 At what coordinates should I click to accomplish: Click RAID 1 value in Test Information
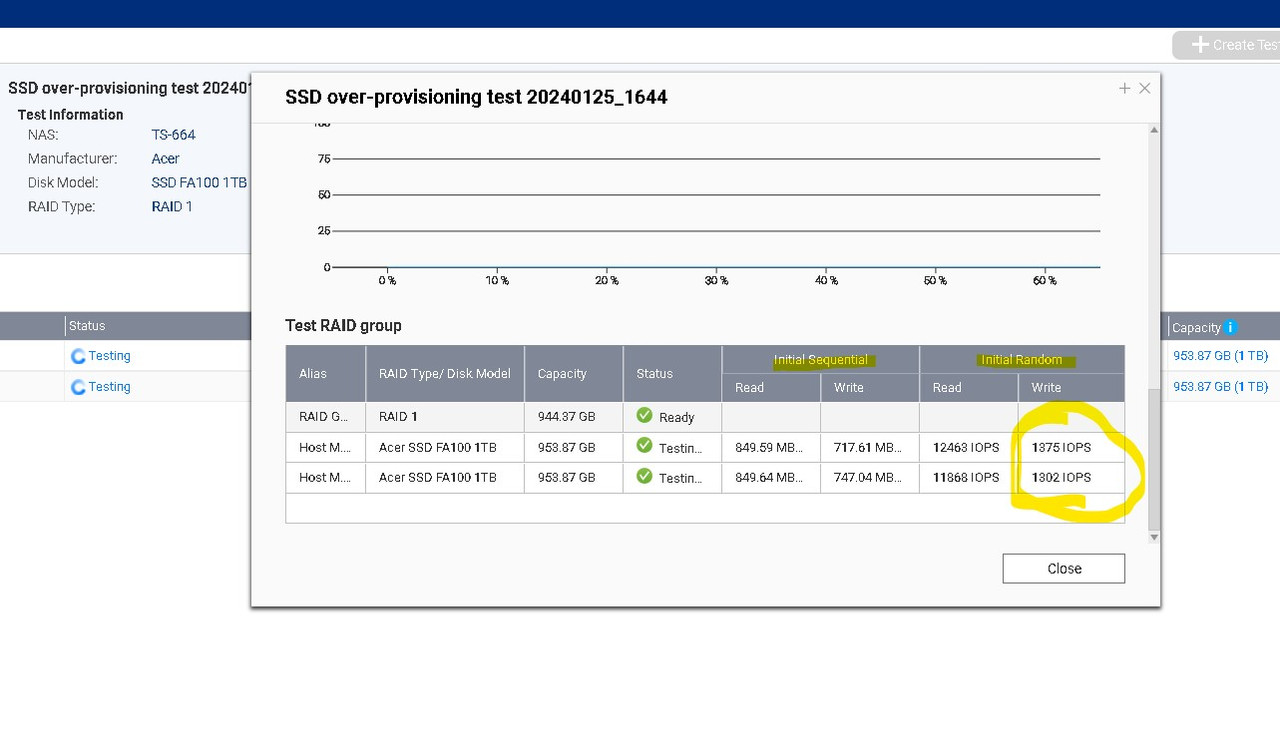click(x=172, y=207)
